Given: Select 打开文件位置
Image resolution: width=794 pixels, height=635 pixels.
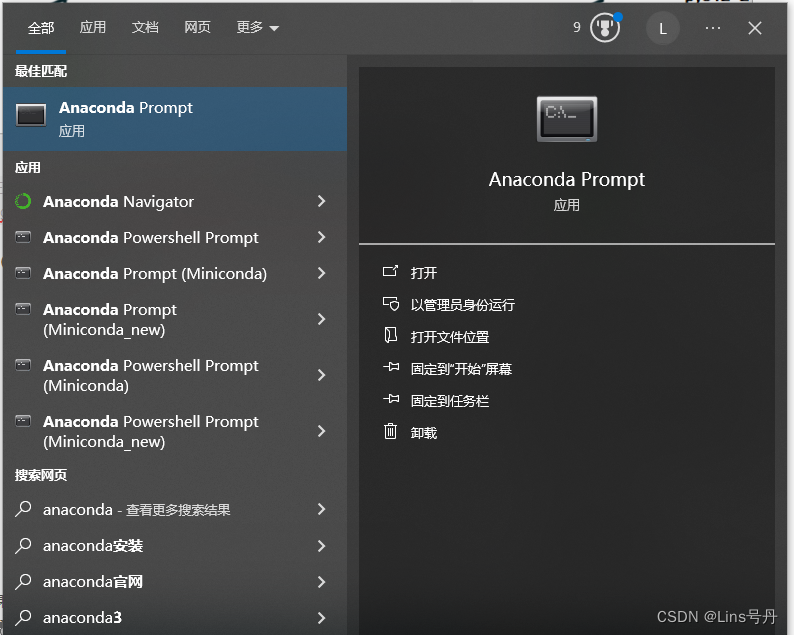Looking at the screenshot, I should tap(450, 336).
